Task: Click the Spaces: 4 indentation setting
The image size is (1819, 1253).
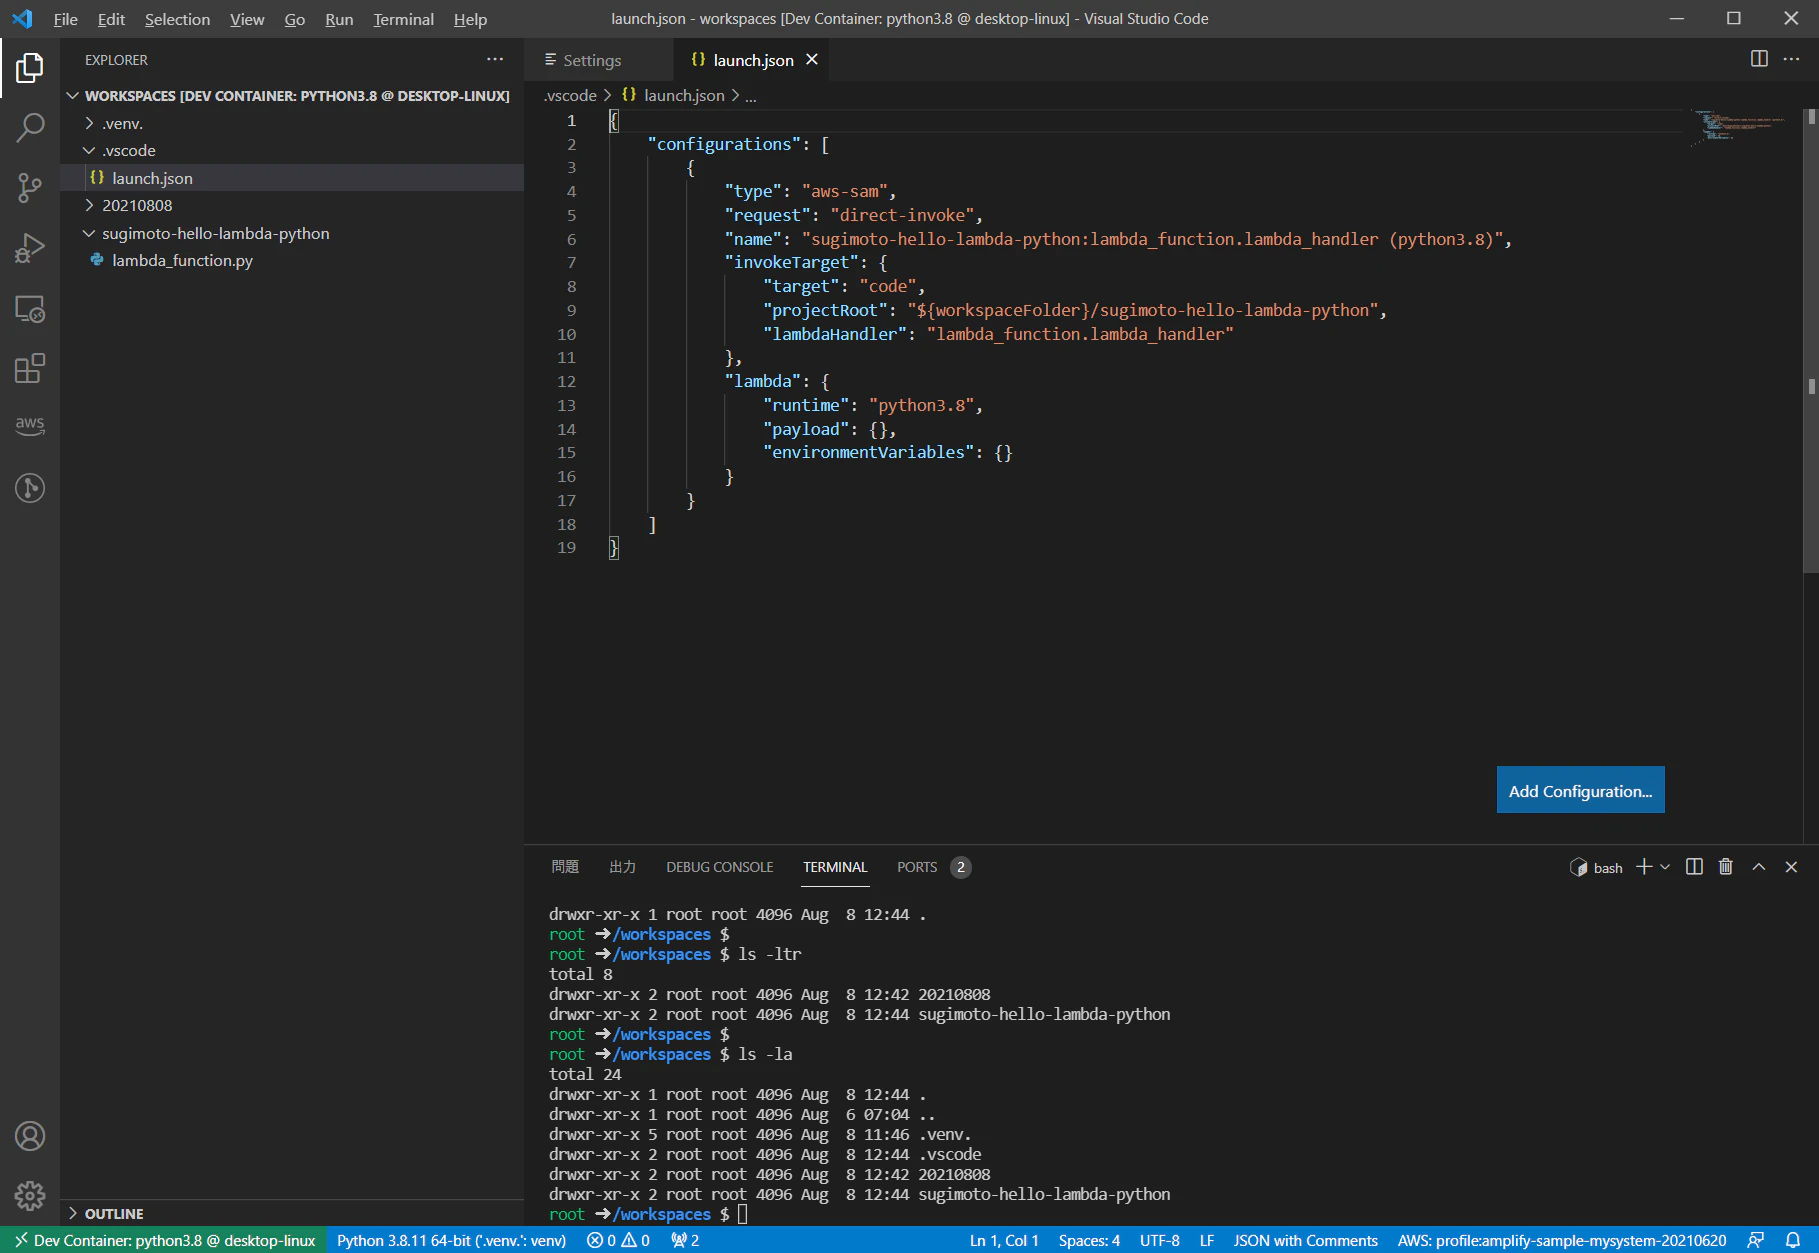Action: click(1089, 1240)
